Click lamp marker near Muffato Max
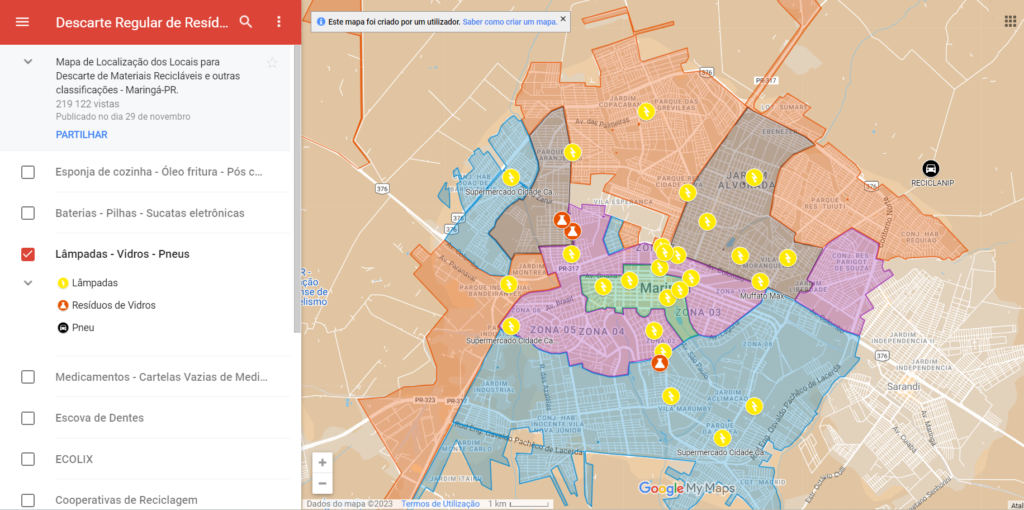This screenshot has width=1024, height=510. pos(760,281)
